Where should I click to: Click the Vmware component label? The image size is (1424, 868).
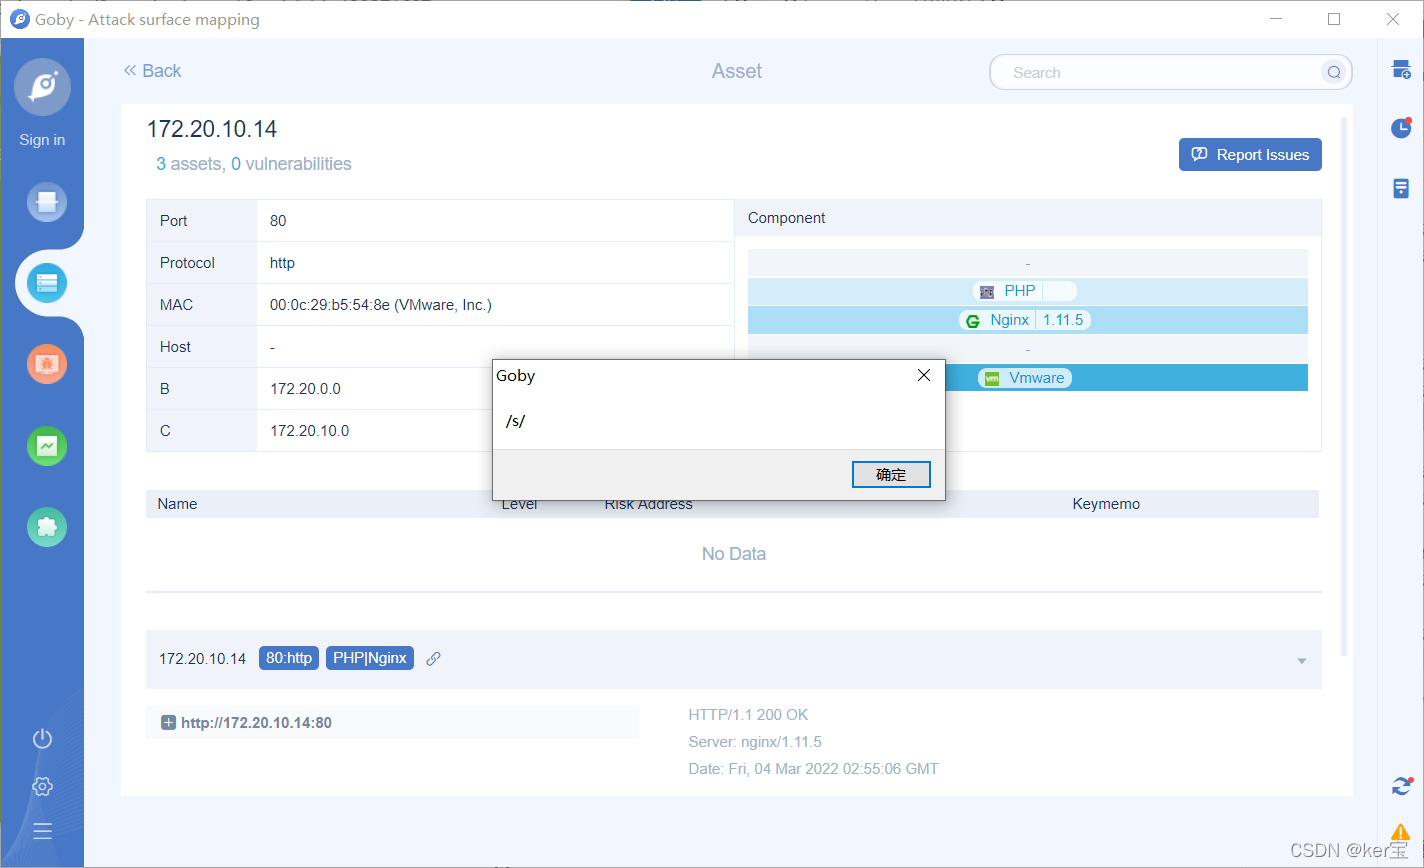click(1037, 378)
